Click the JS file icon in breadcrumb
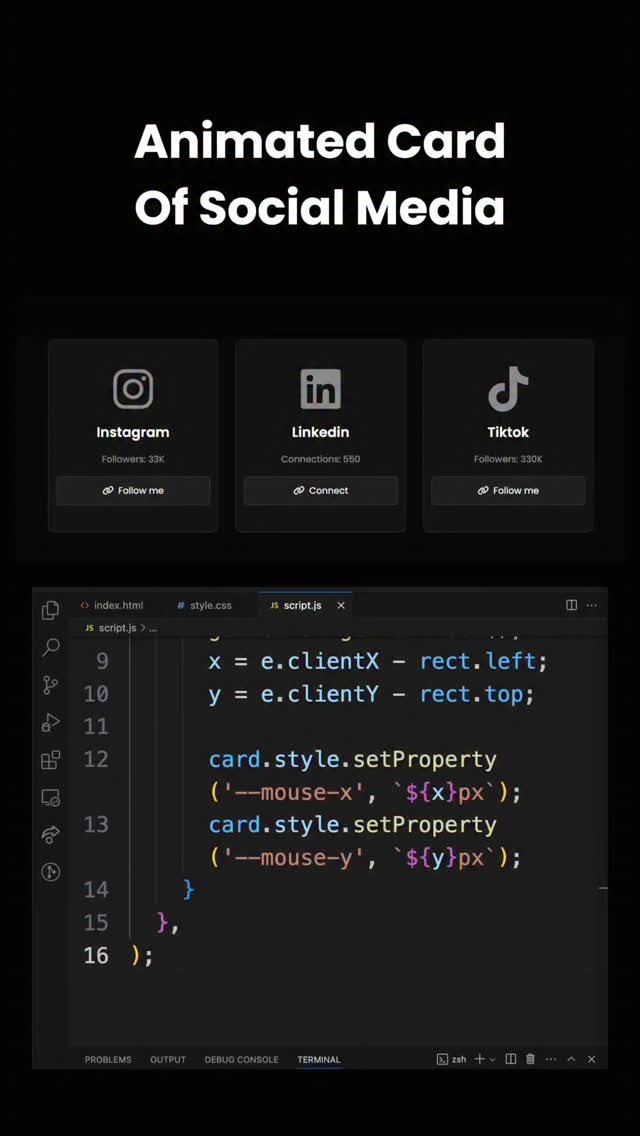Screen dimensions: 640x1136 tap(89, 628)
